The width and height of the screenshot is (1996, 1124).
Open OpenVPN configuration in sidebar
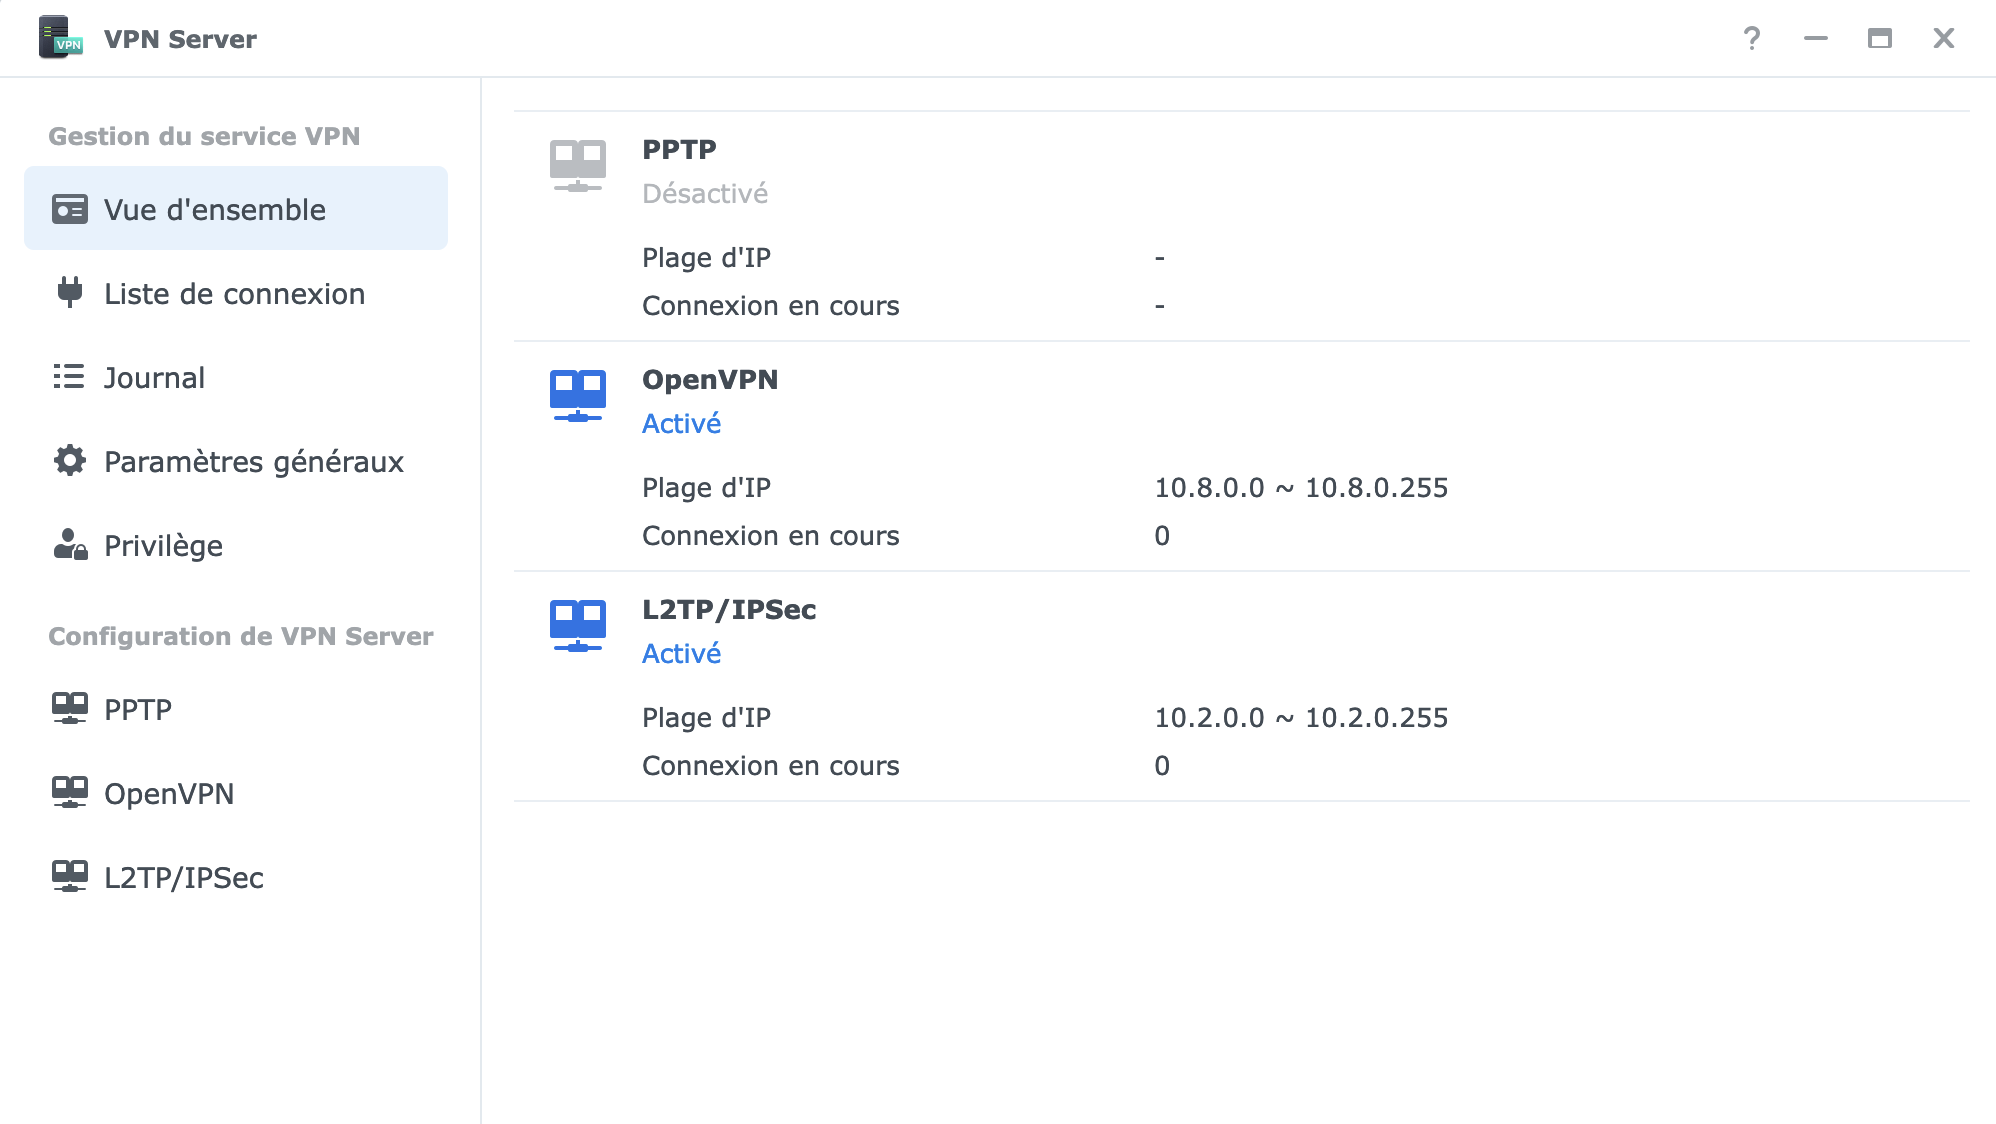point(168,794)
